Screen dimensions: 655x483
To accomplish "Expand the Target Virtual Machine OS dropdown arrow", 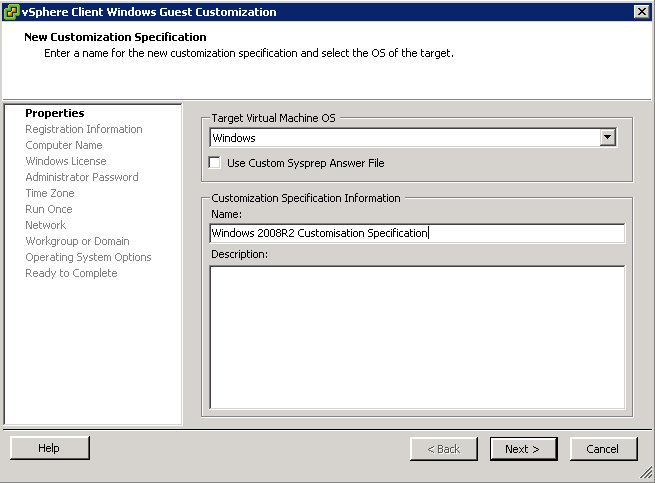I will coord(608,137).
